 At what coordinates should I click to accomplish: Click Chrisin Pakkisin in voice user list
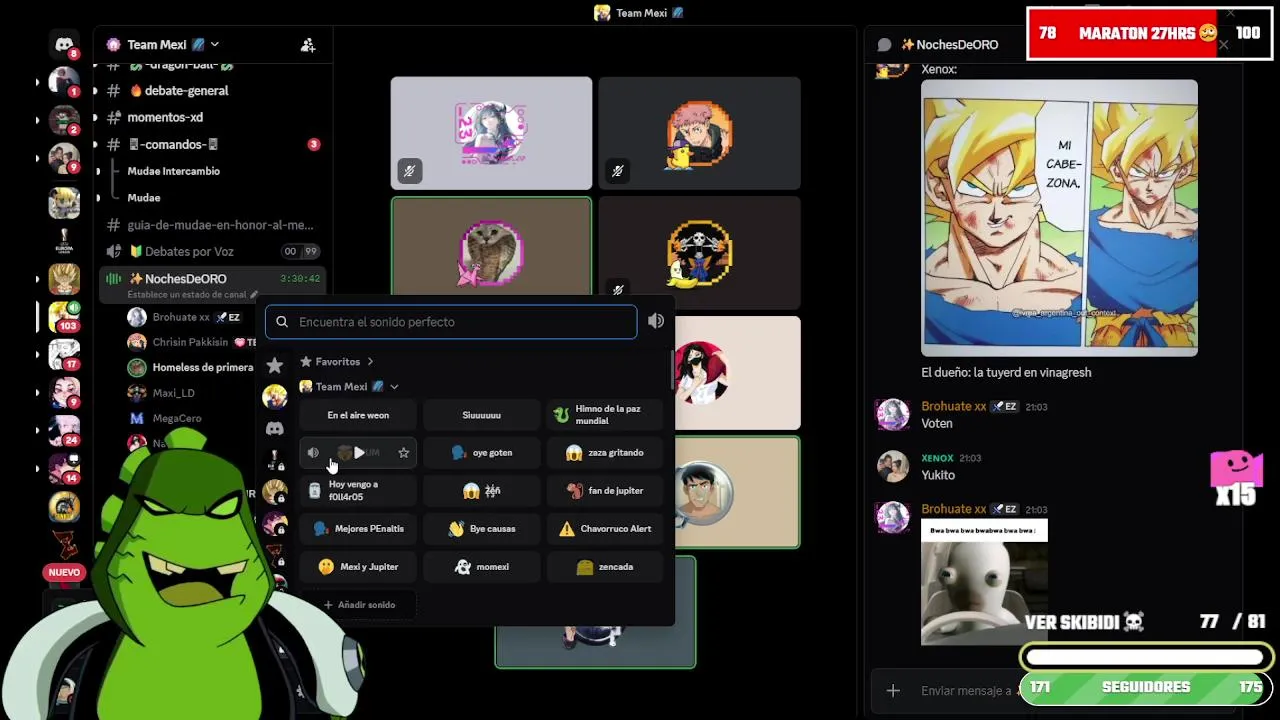pyautogui.click(x=192, y=342)
